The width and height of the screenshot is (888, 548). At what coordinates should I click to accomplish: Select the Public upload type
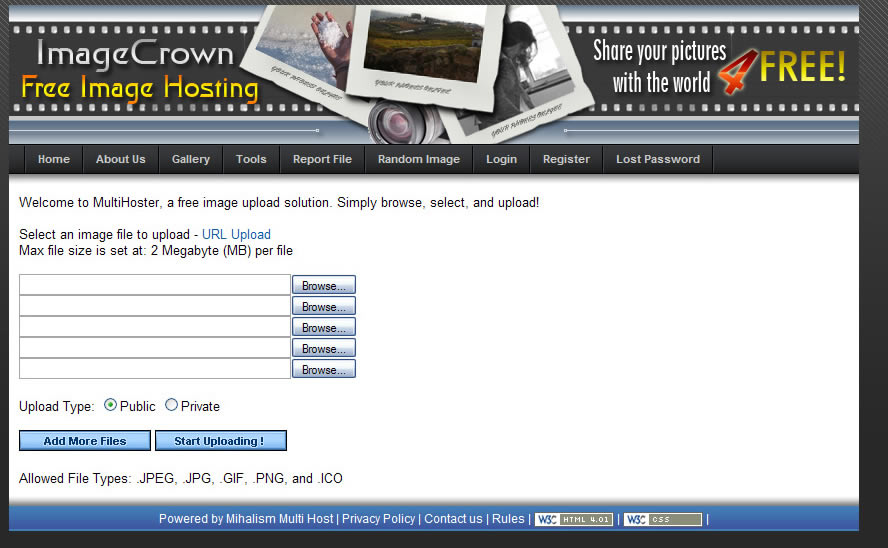110,405
